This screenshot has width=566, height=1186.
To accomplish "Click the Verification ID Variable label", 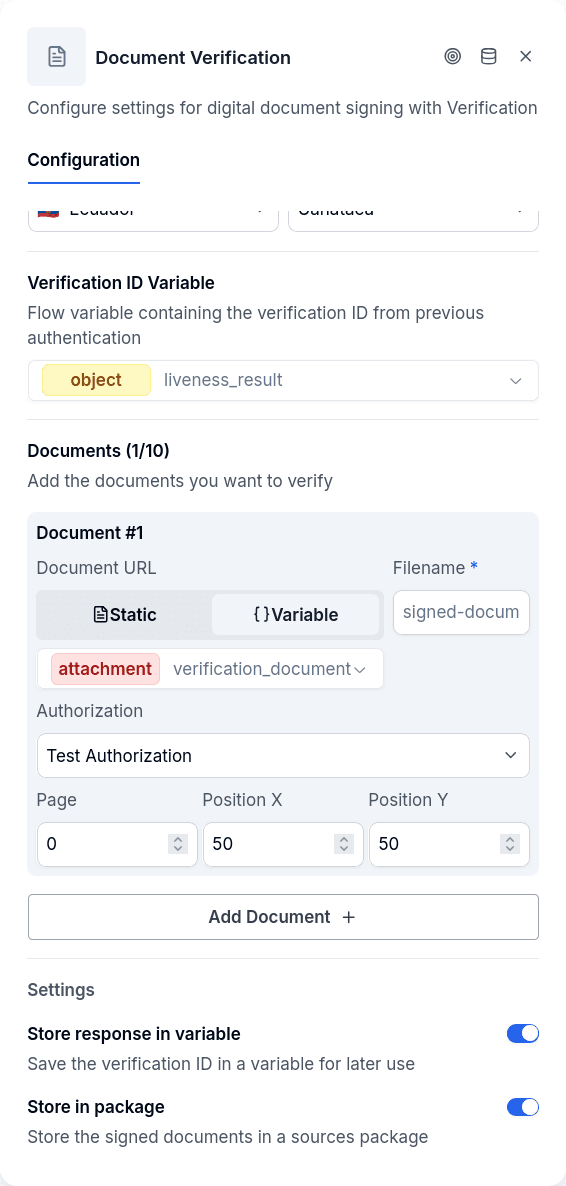I will click(x=121, y=283).
